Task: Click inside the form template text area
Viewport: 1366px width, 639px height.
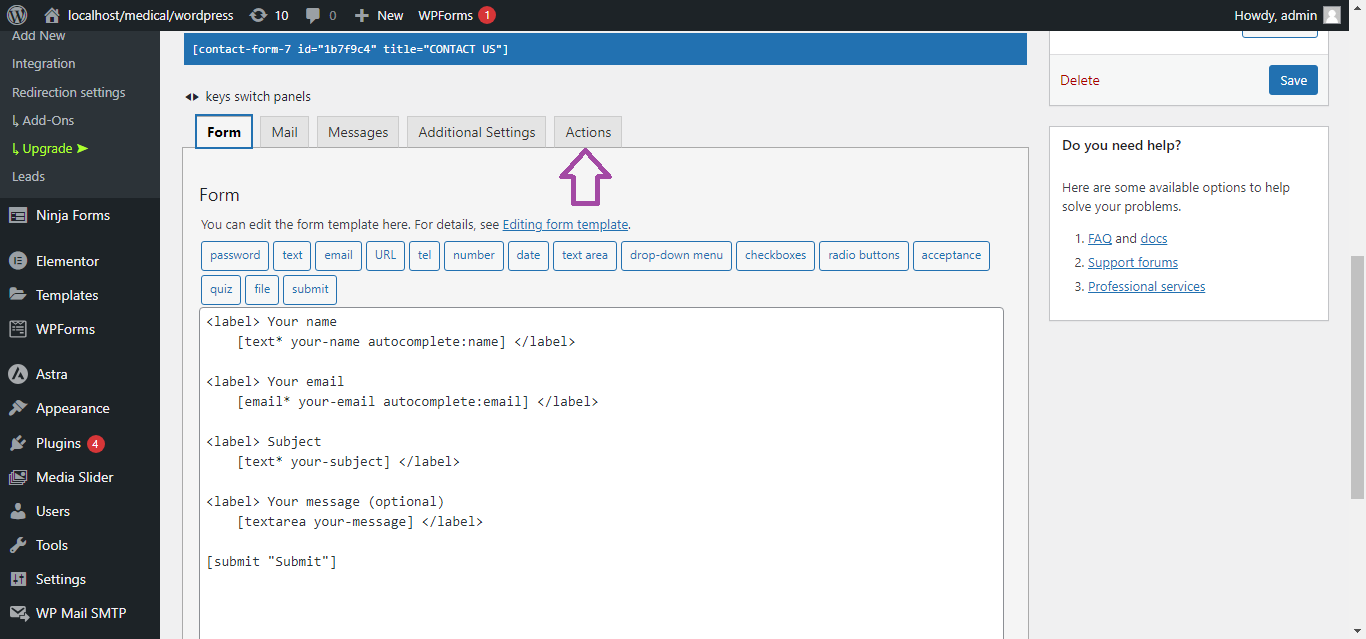Action: click(600, 600)
